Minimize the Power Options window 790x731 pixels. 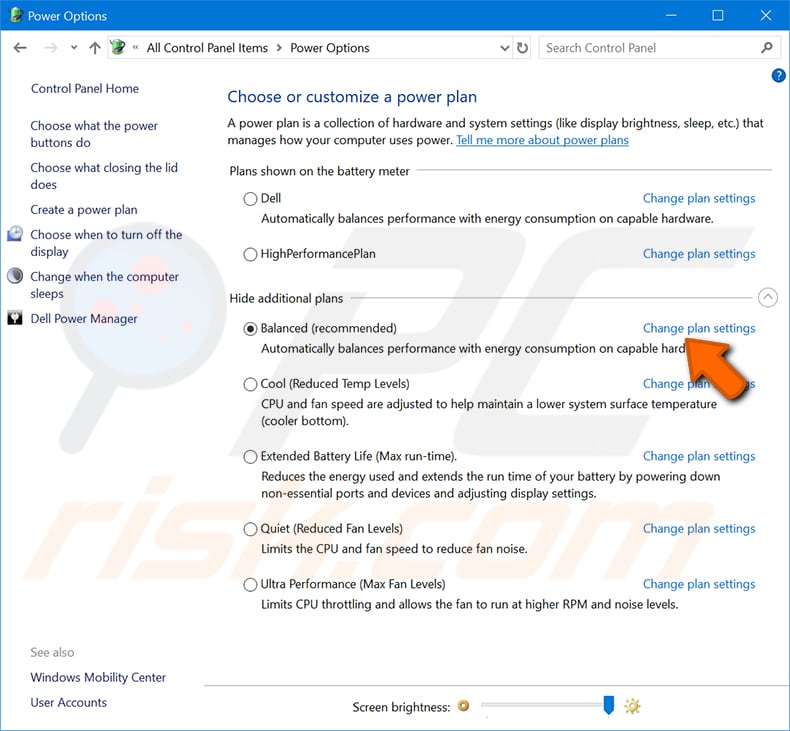click(671, 15)
